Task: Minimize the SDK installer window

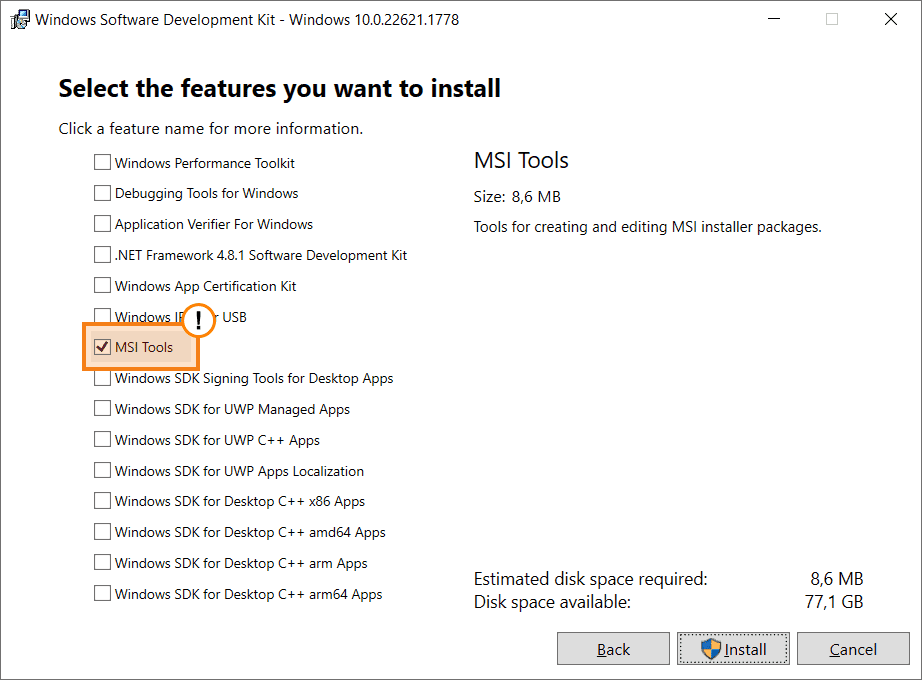Action: point(774,19)
